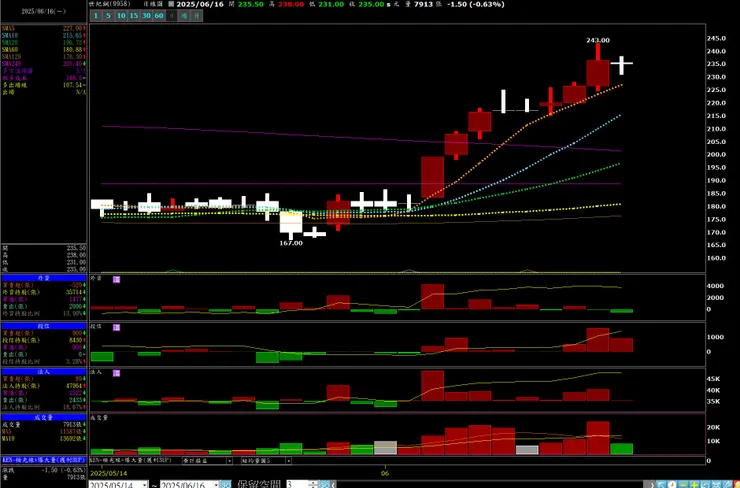The width and height of the screenshot is (740, 488).
Task: Click the SMA240 indicator row
Action: (x=43, y=64)
